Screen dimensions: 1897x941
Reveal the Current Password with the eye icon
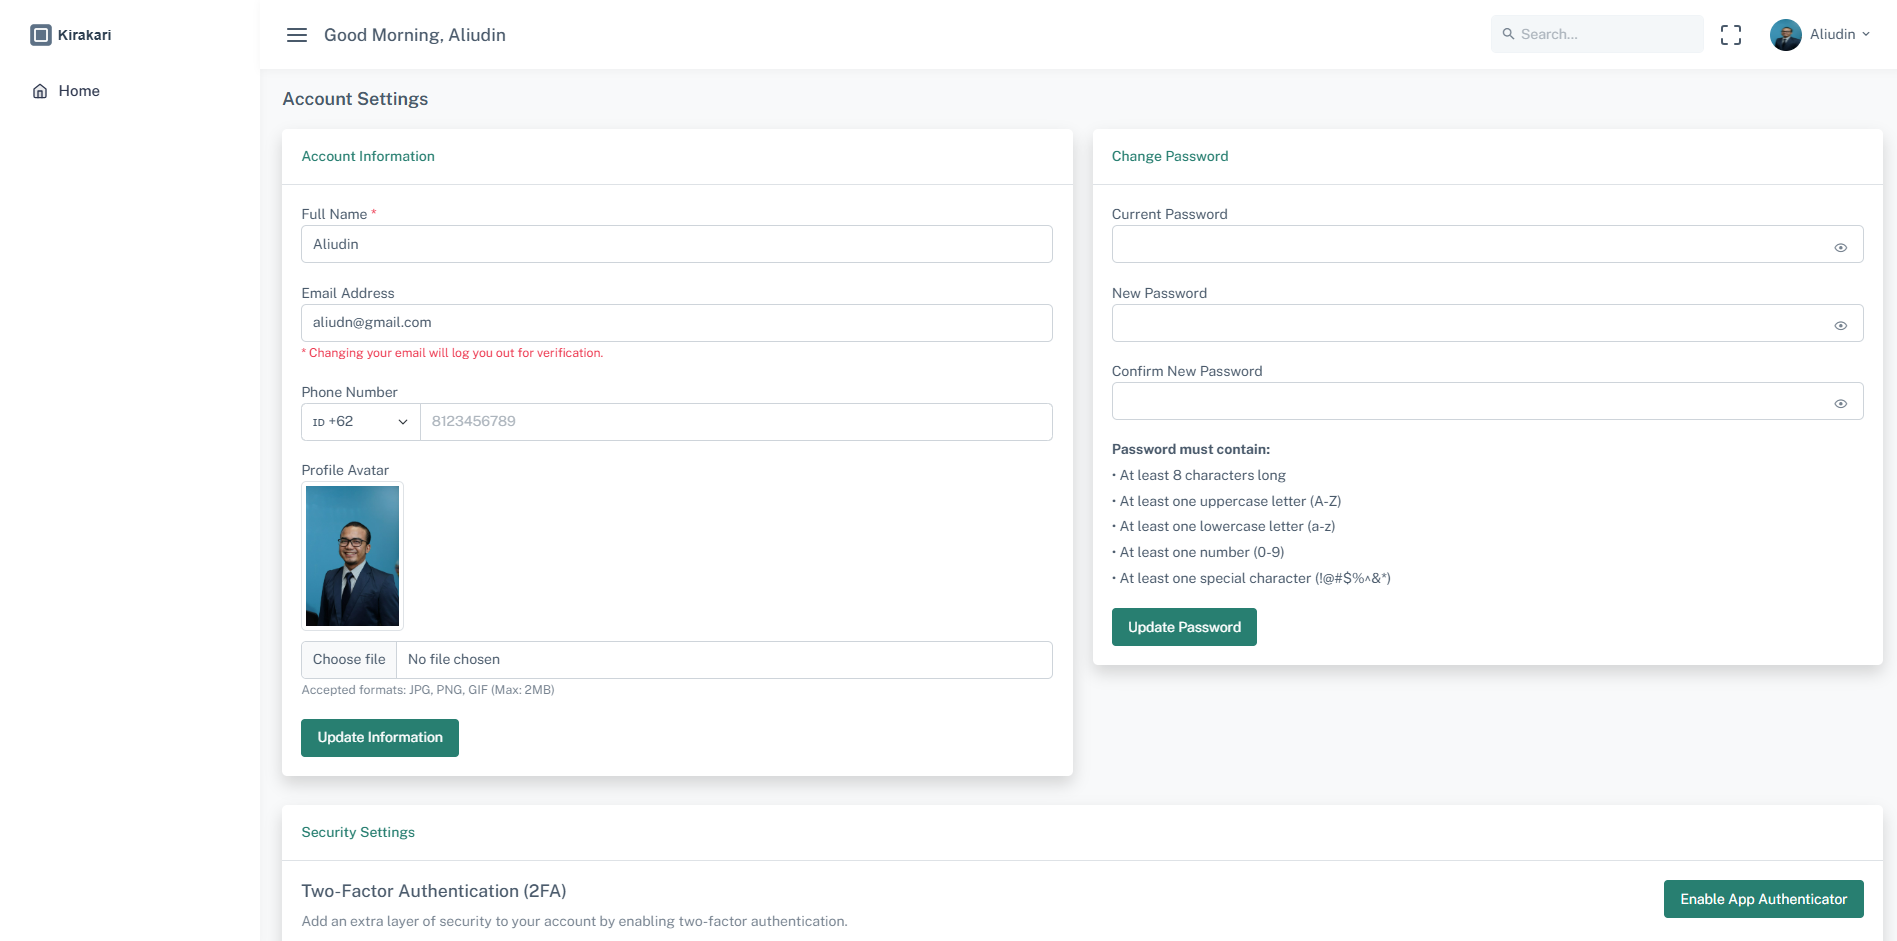click(x=1841, y=246)
